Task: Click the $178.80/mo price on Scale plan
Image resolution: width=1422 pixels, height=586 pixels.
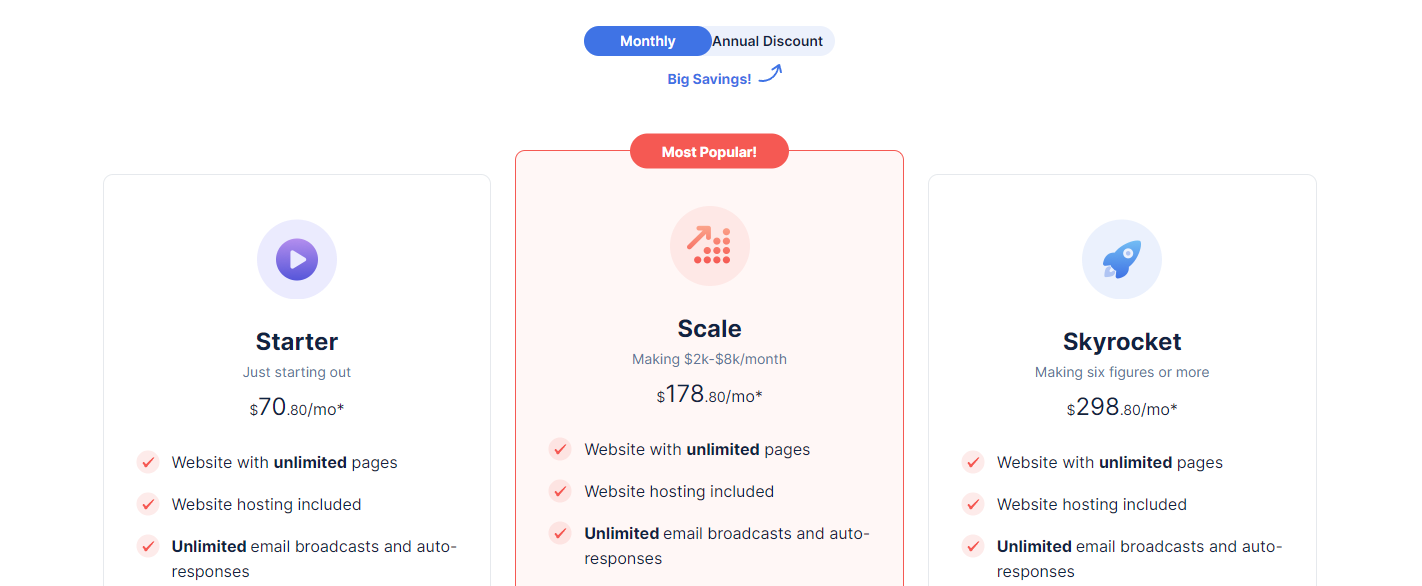Action: pyautogui.click(x=709, y=394)
